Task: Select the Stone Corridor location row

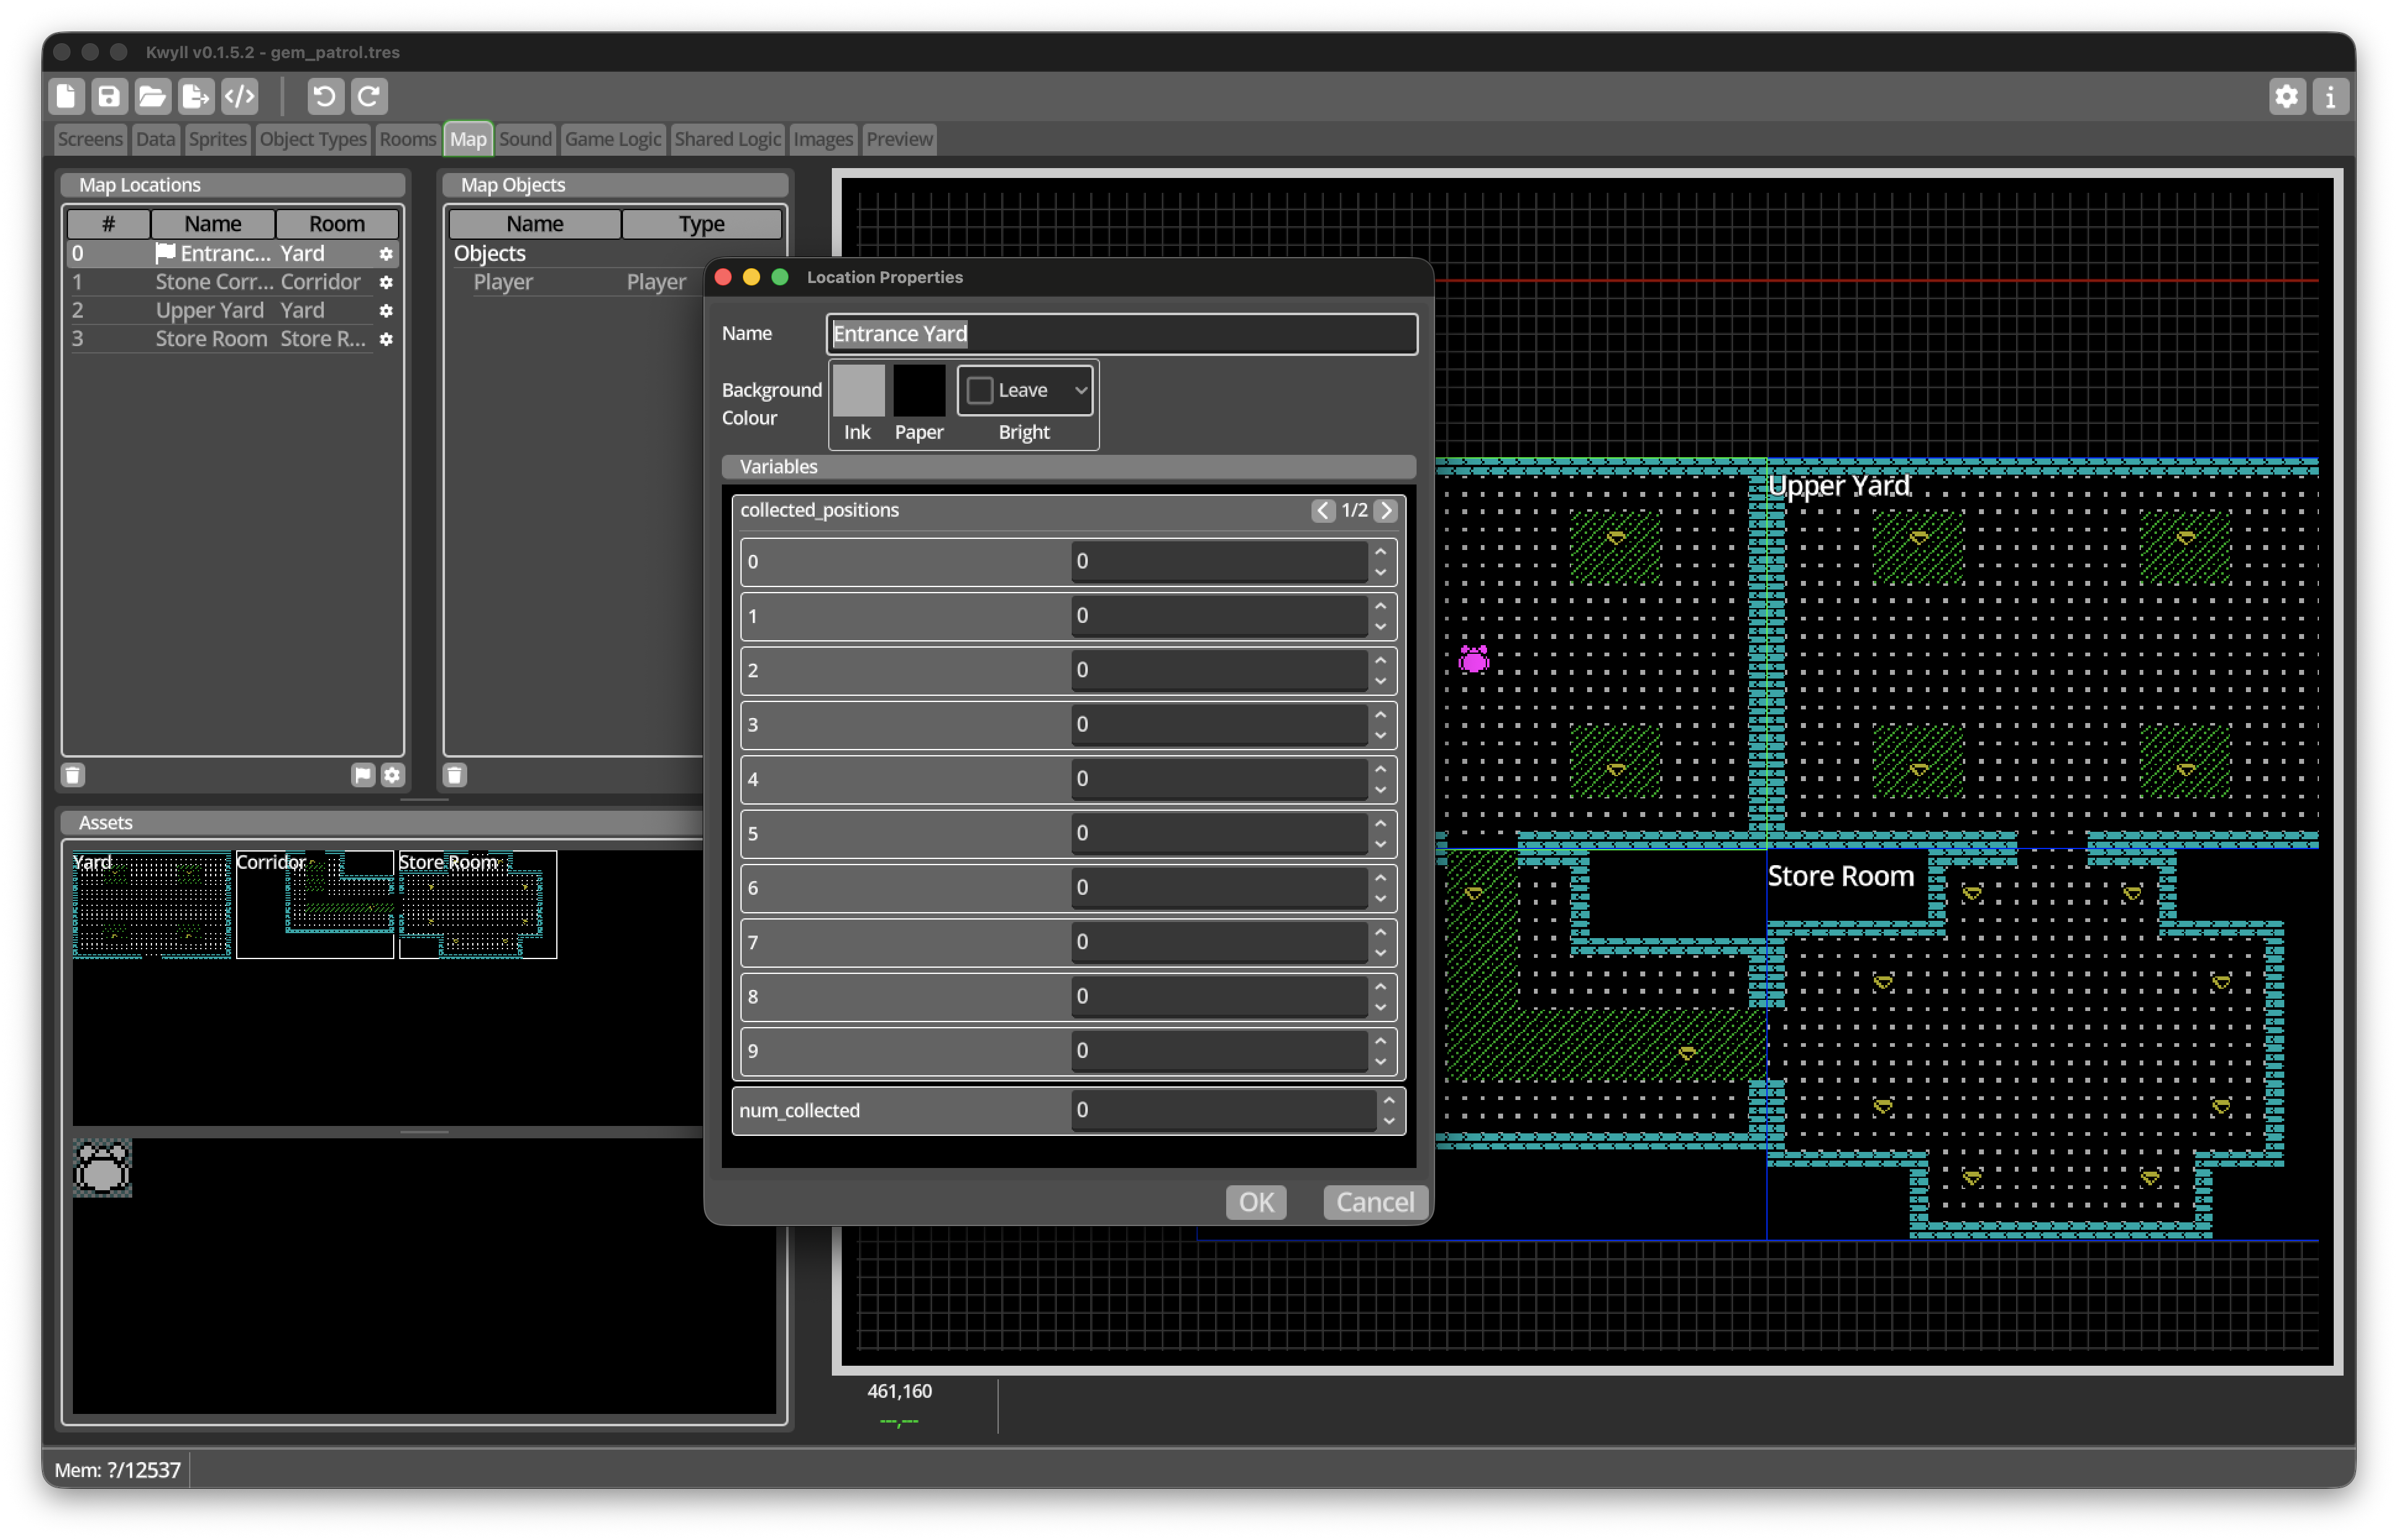Action: coord(234,282)
